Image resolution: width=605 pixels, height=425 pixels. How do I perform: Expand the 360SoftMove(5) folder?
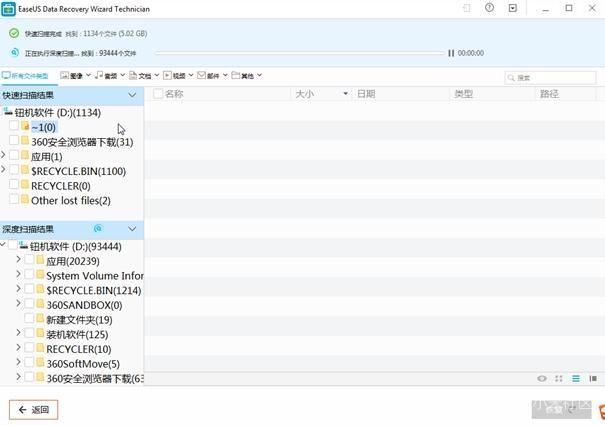pyautogui.click(x=18, y=362)
